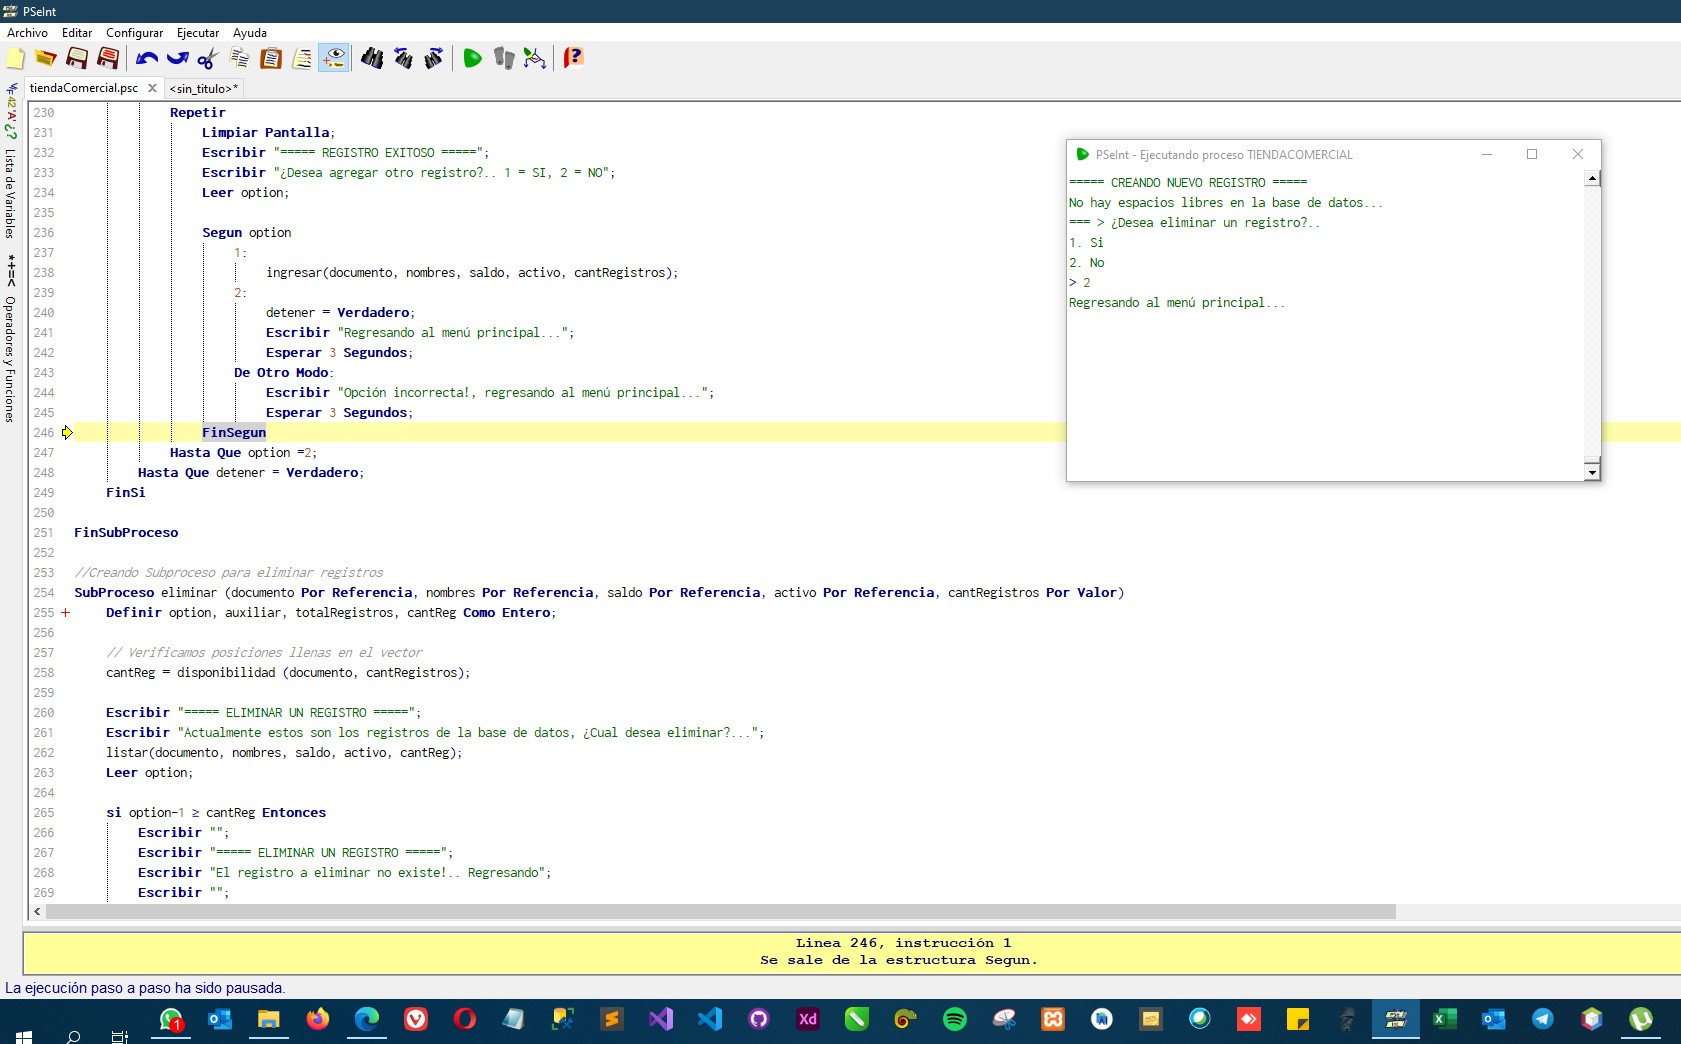The image size is (1681, 1044).
Task: Click the red Save As disk icon
Action: coord(108,59)
